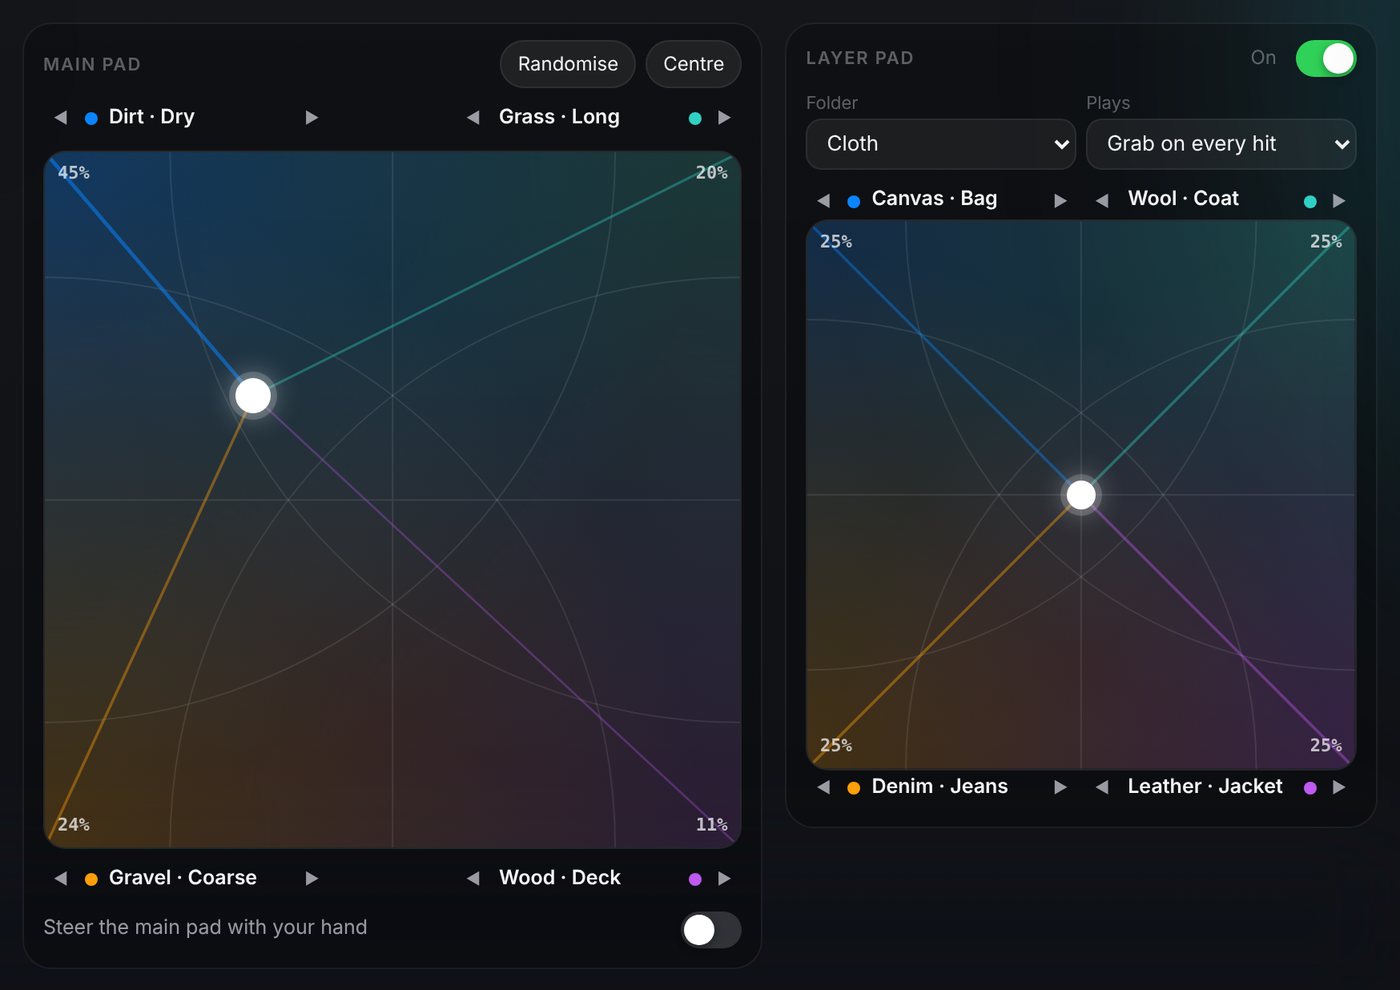Click the blue dot beside Dirt · Dry
The width and height of the screenshot is (1400, 990).
[91, 118]
